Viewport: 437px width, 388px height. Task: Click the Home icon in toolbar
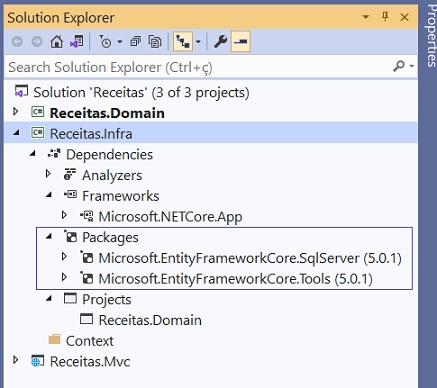pos(56,42)
